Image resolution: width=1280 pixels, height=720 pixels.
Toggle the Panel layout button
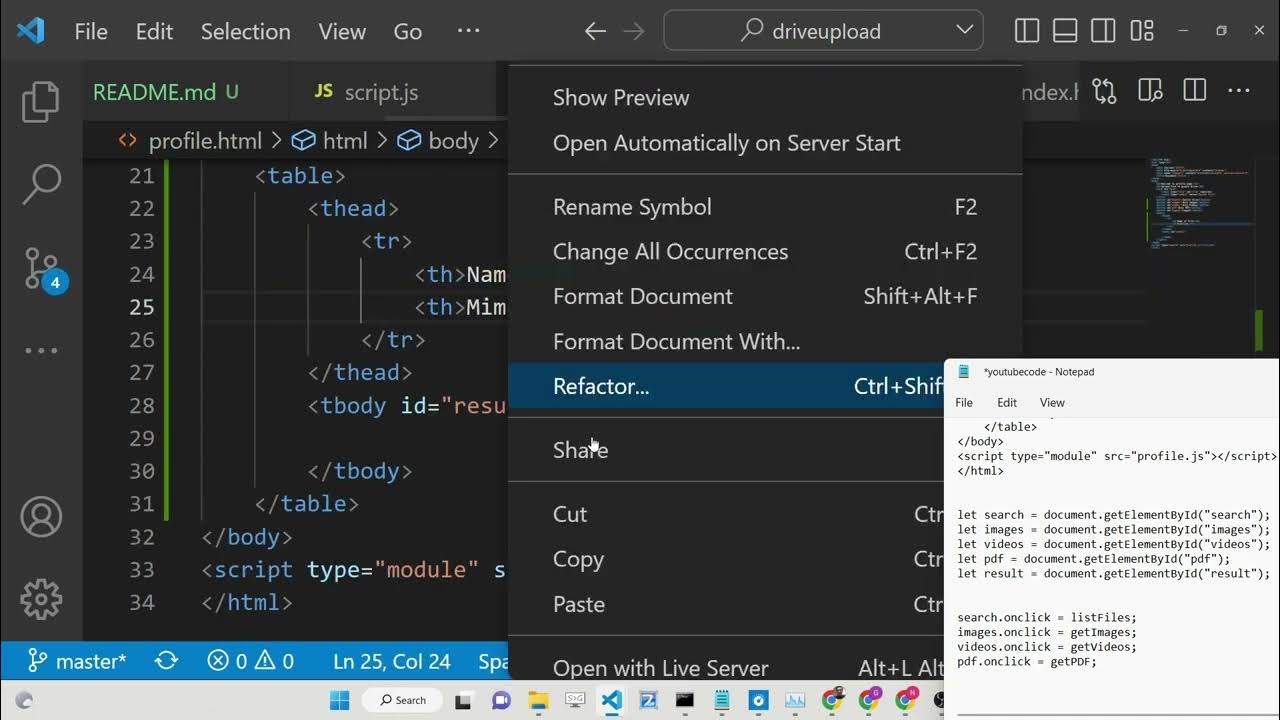point(1065,31)
